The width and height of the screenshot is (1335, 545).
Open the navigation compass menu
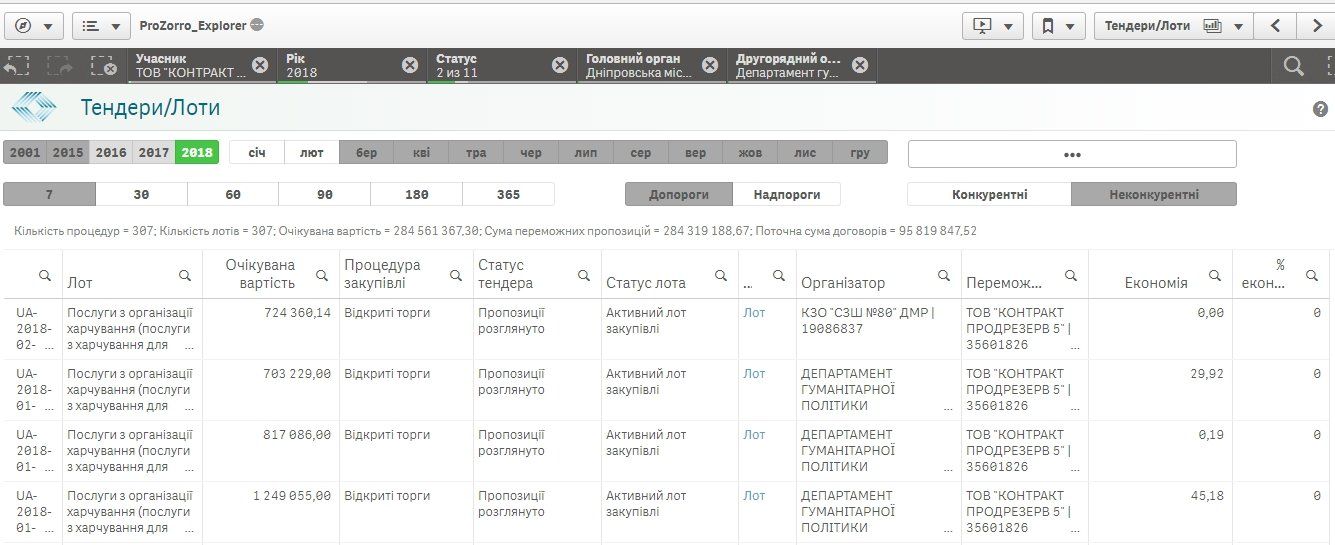[34, 26]
